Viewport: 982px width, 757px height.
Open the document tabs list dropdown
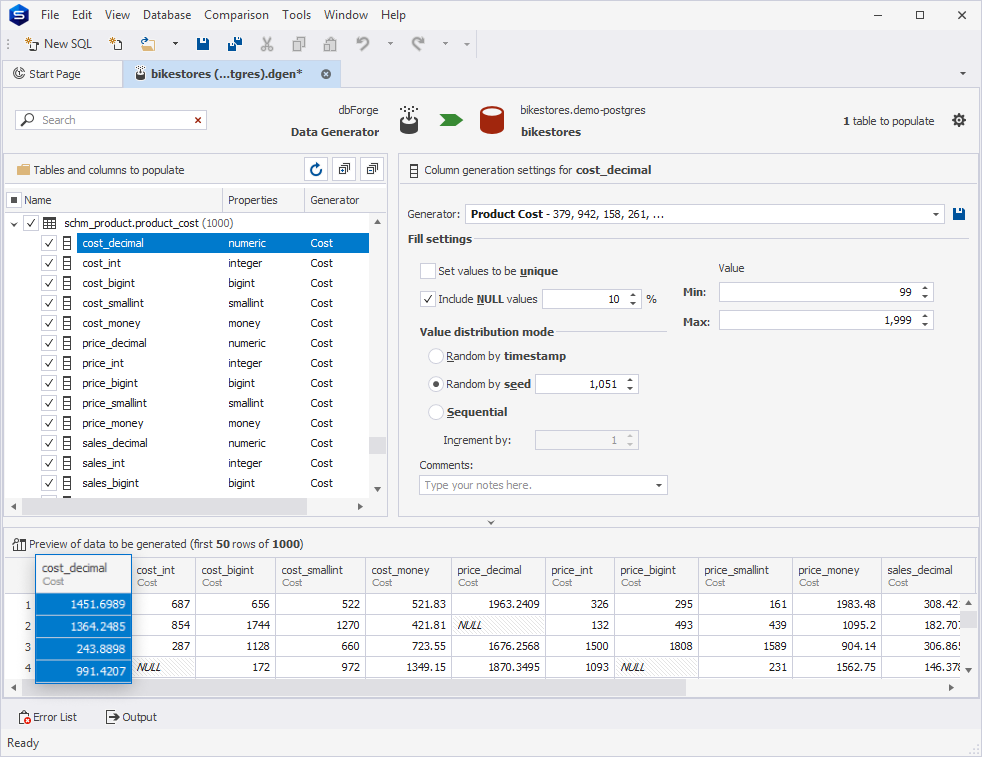click(x=963, y=74)
